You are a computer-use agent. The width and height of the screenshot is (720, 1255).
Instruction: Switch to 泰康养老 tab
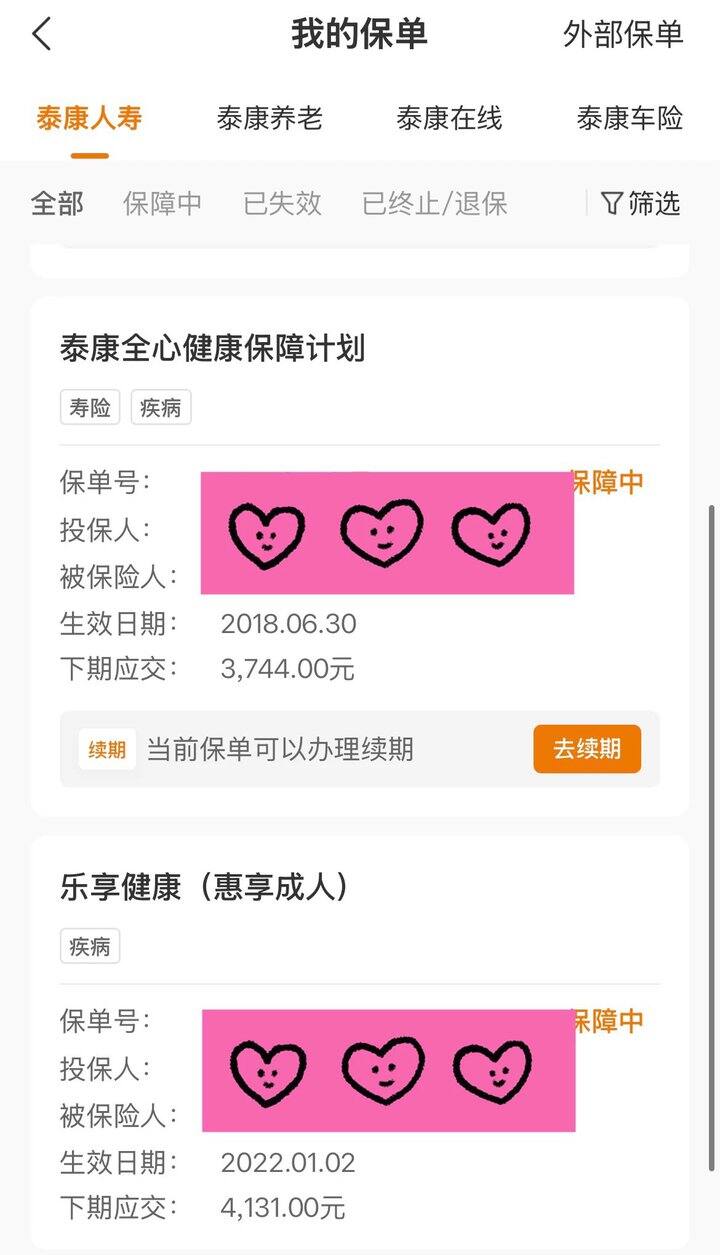click(270, 119)
